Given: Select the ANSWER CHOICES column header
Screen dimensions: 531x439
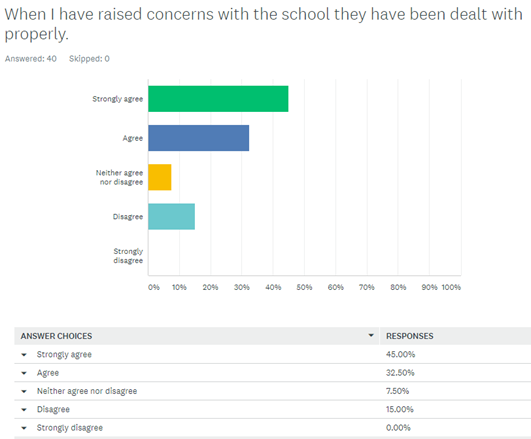Looking at the screenshot, I should 56,336.
